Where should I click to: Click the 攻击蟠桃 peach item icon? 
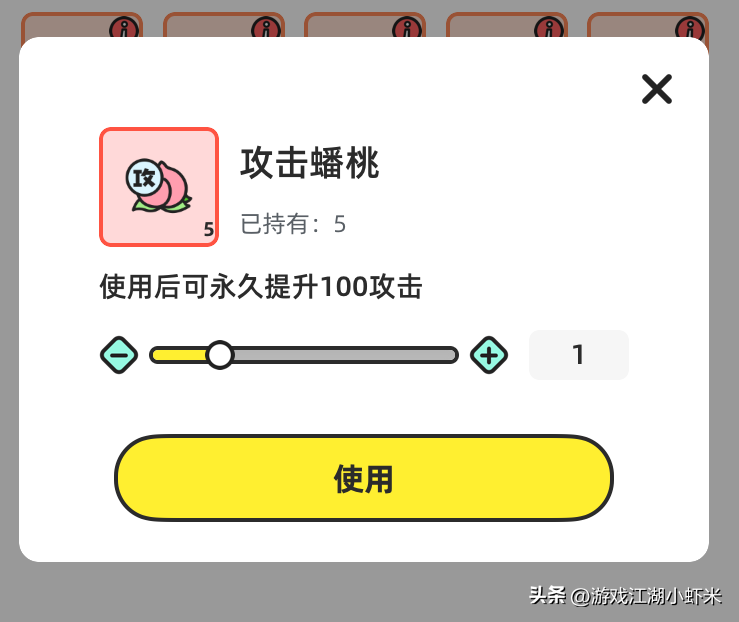[159, 187]
